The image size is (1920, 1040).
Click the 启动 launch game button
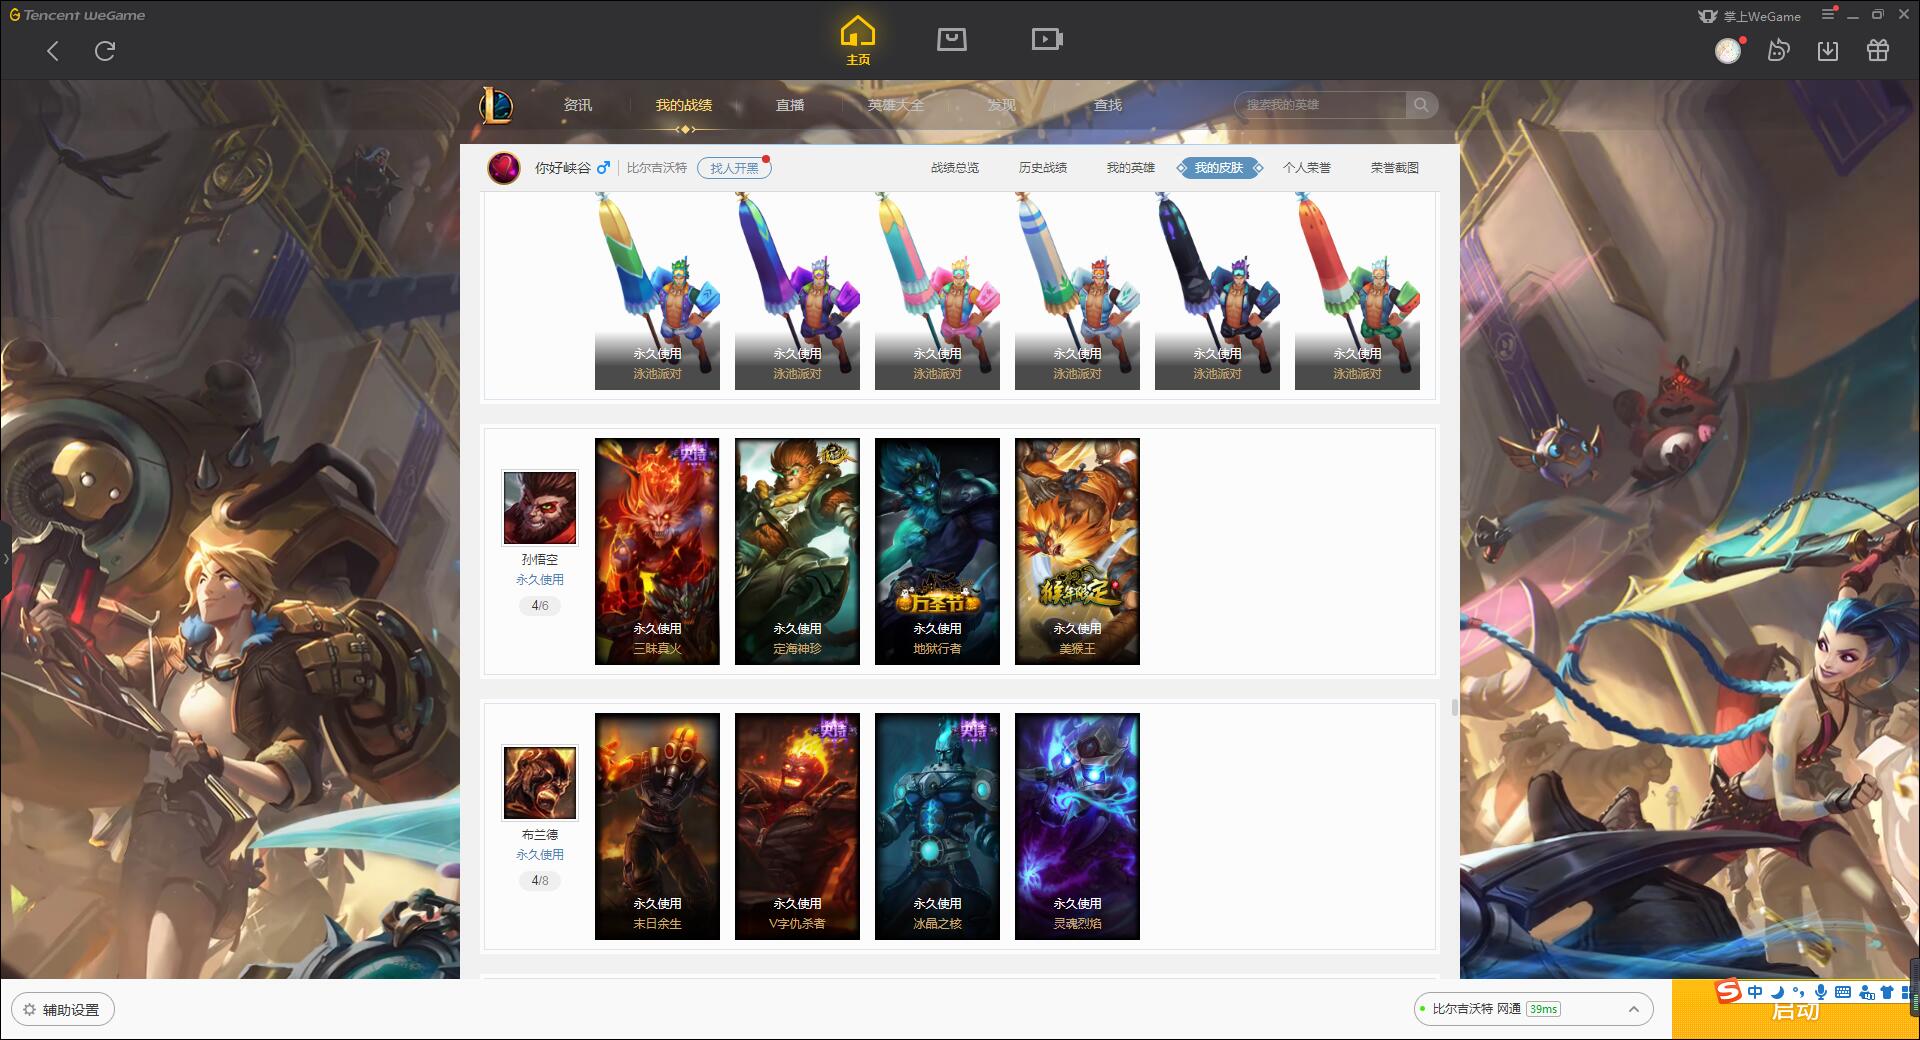pos(1795,1010)
